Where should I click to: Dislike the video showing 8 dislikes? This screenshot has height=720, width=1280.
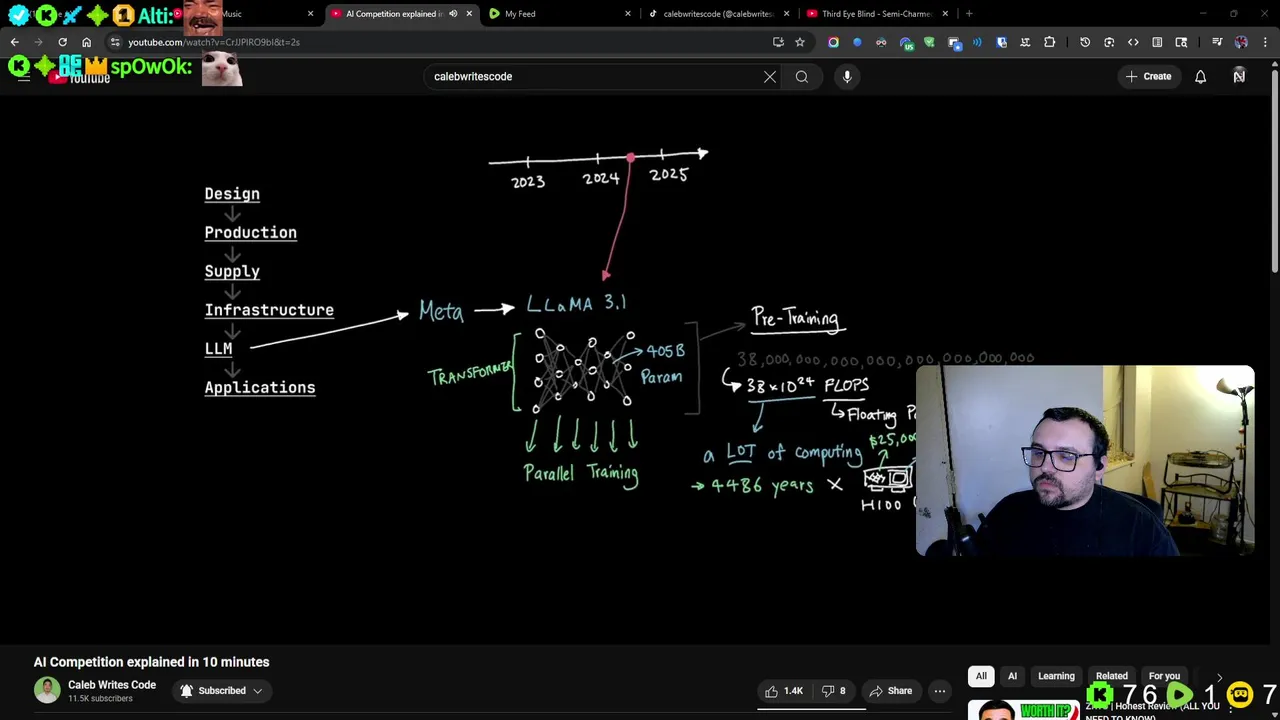(x=834, y=691)
